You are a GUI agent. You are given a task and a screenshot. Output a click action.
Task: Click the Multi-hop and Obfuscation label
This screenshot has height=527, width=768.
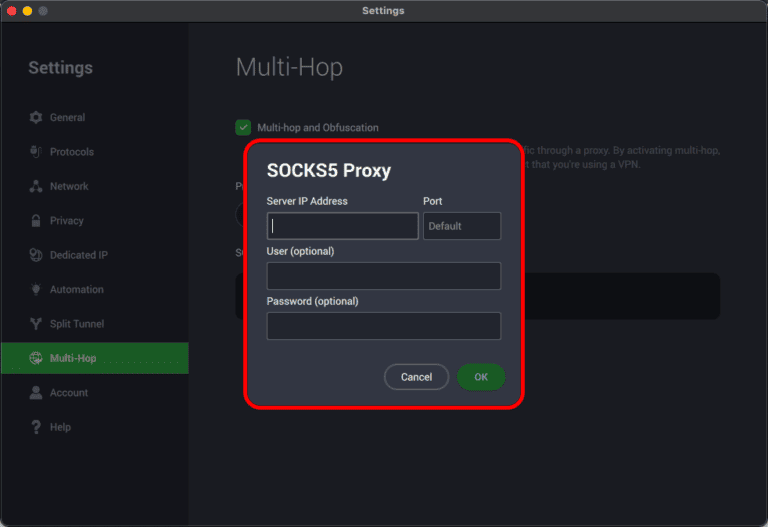(x=318, y=127)
